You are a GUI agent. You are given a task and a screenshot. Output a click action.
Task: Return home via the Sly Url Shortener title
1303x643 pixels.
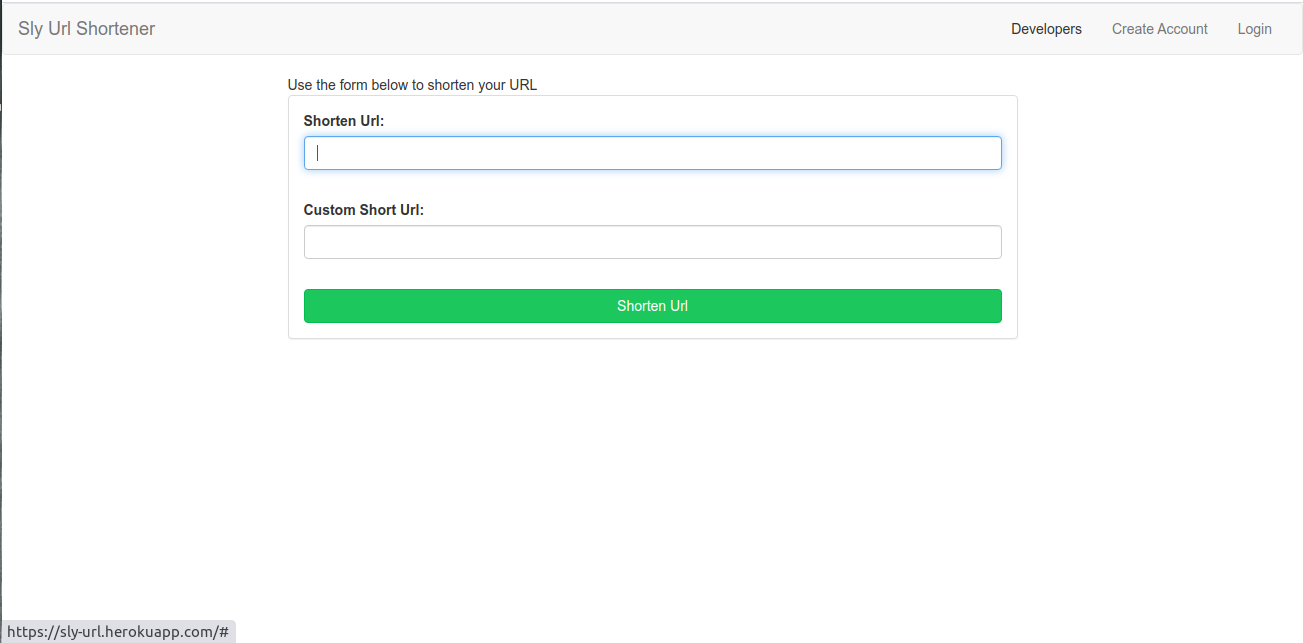87,29
